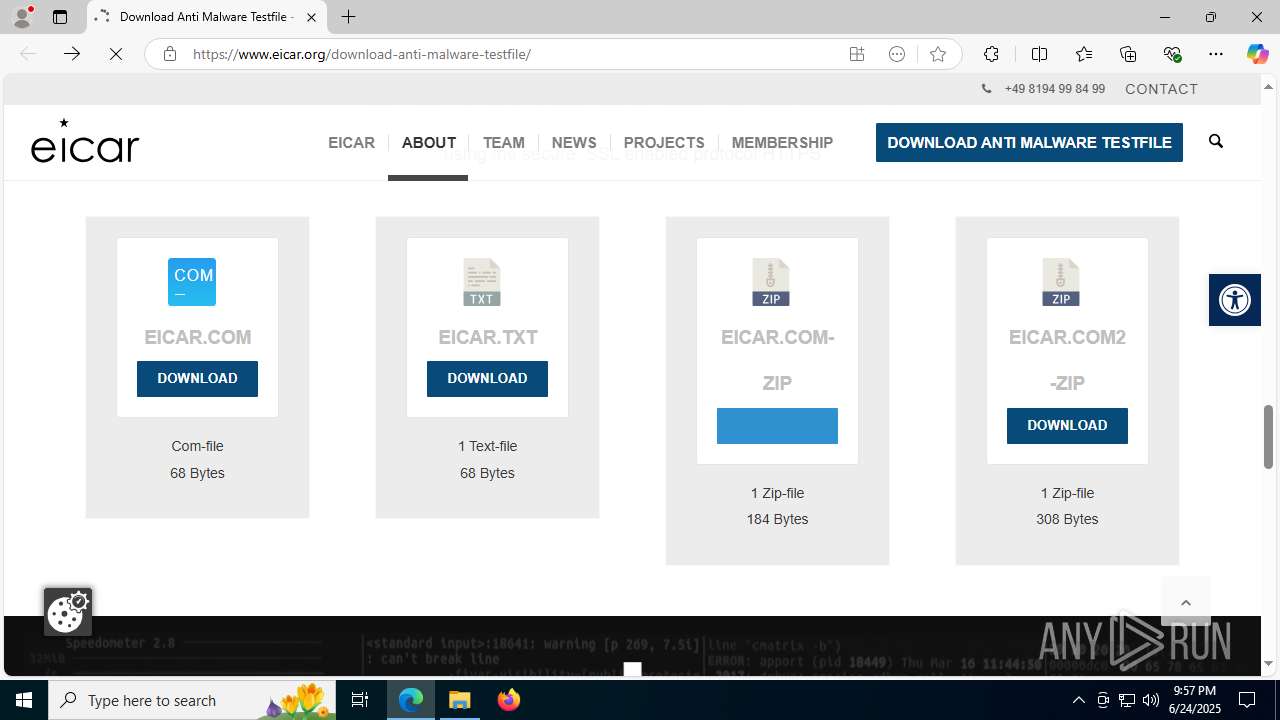Image resolution: width=1280 pixels, height=720 pixels.
Task: Open the TEAM menu item
Action: click(503, 143)
